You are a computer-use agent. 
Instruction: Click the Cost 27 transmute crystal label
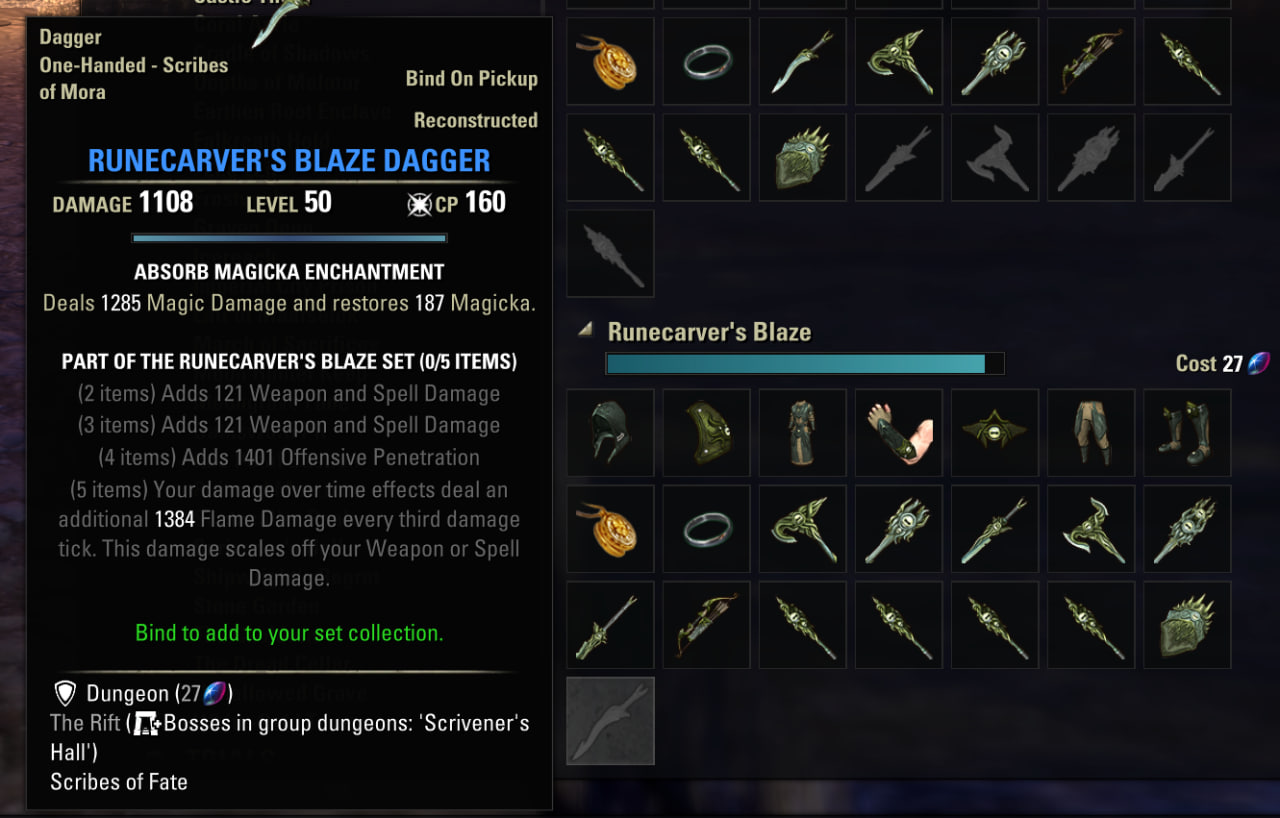point(1222,363)
